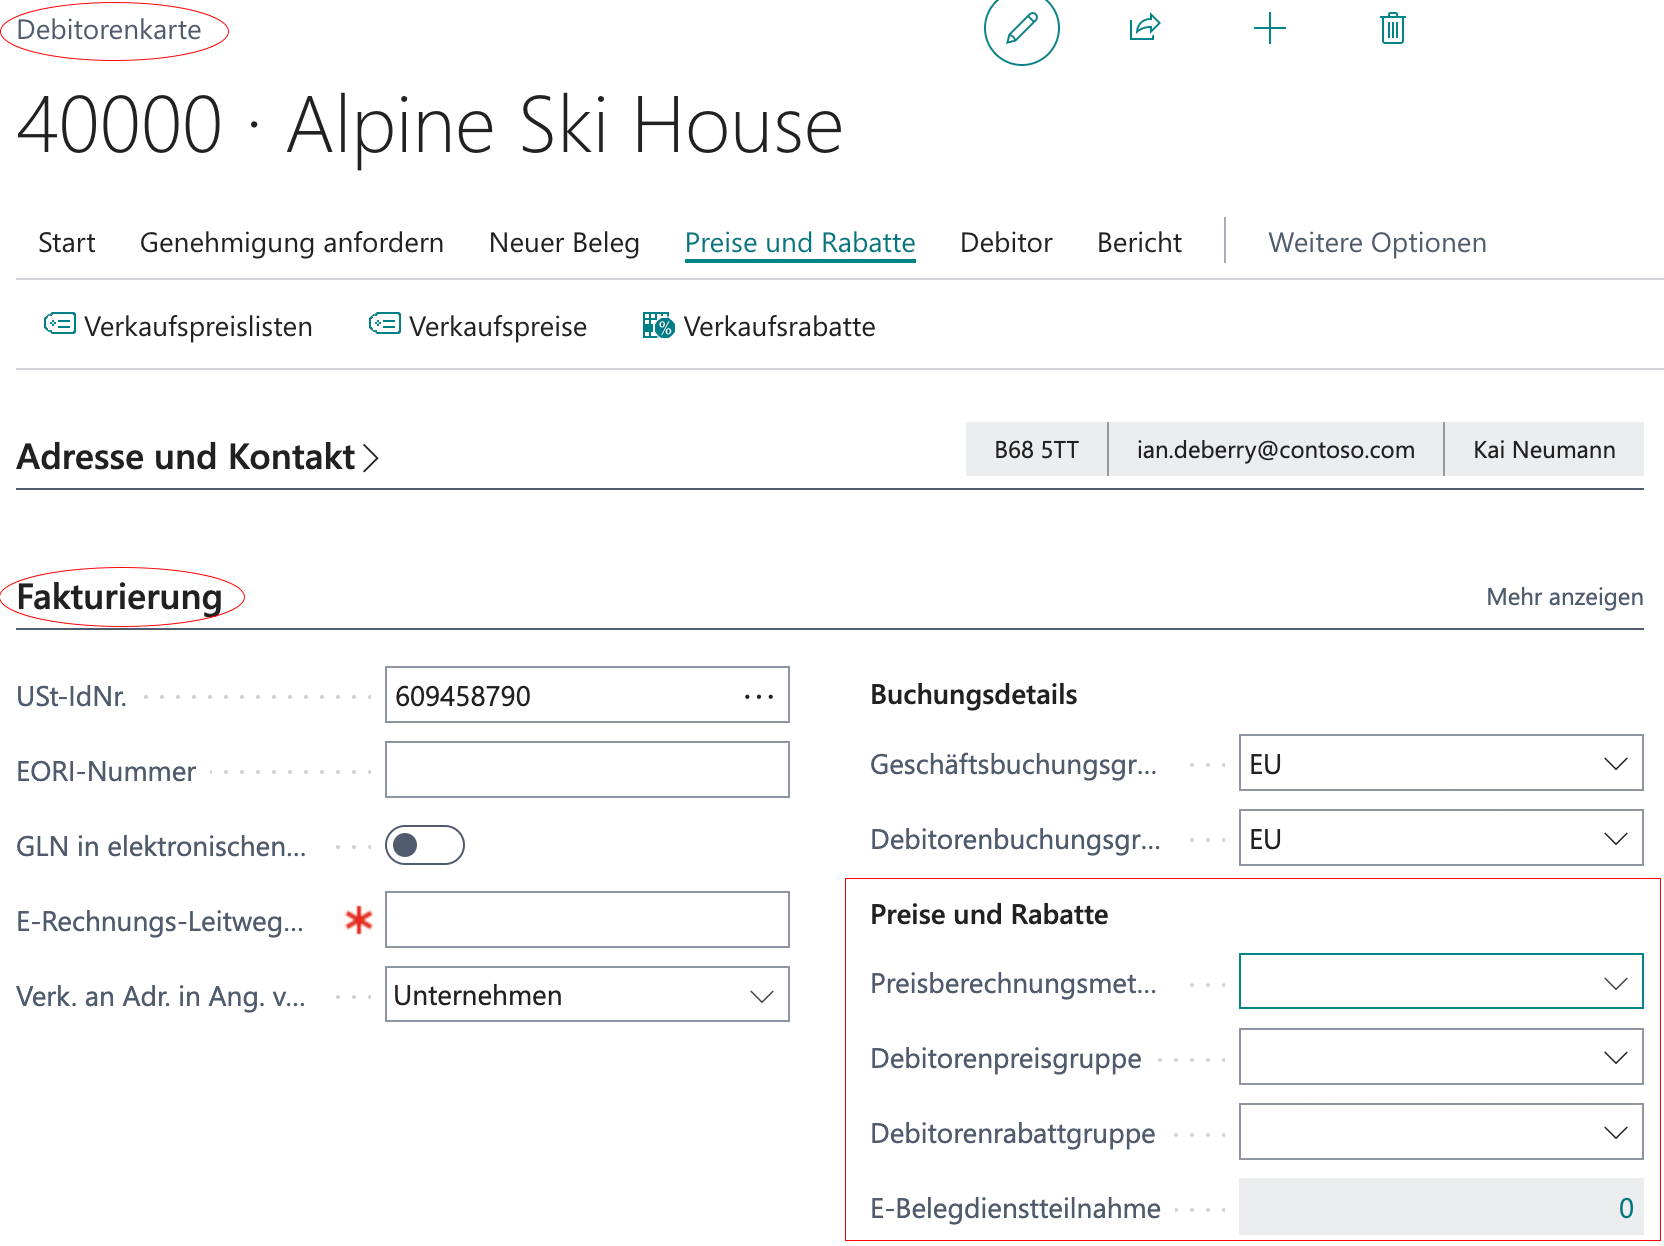
Task: Click the page title 40000 · Alpine Ski House
Action: tap(430, 126)
